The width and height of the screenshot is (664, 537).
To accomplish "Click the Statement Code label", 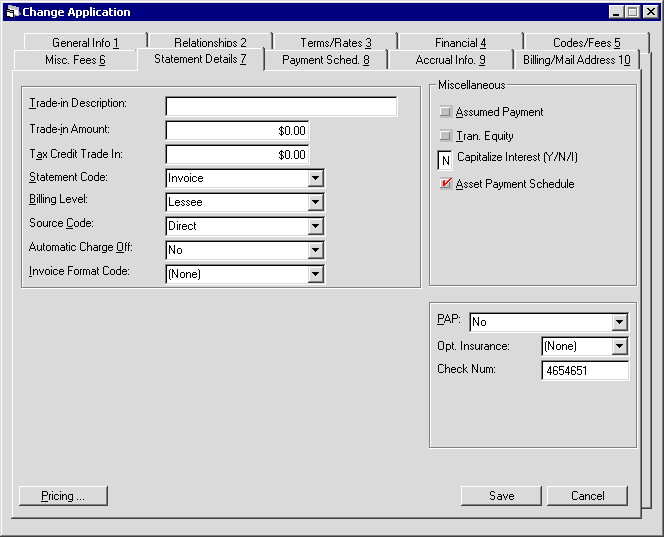I will coord(68,177).
